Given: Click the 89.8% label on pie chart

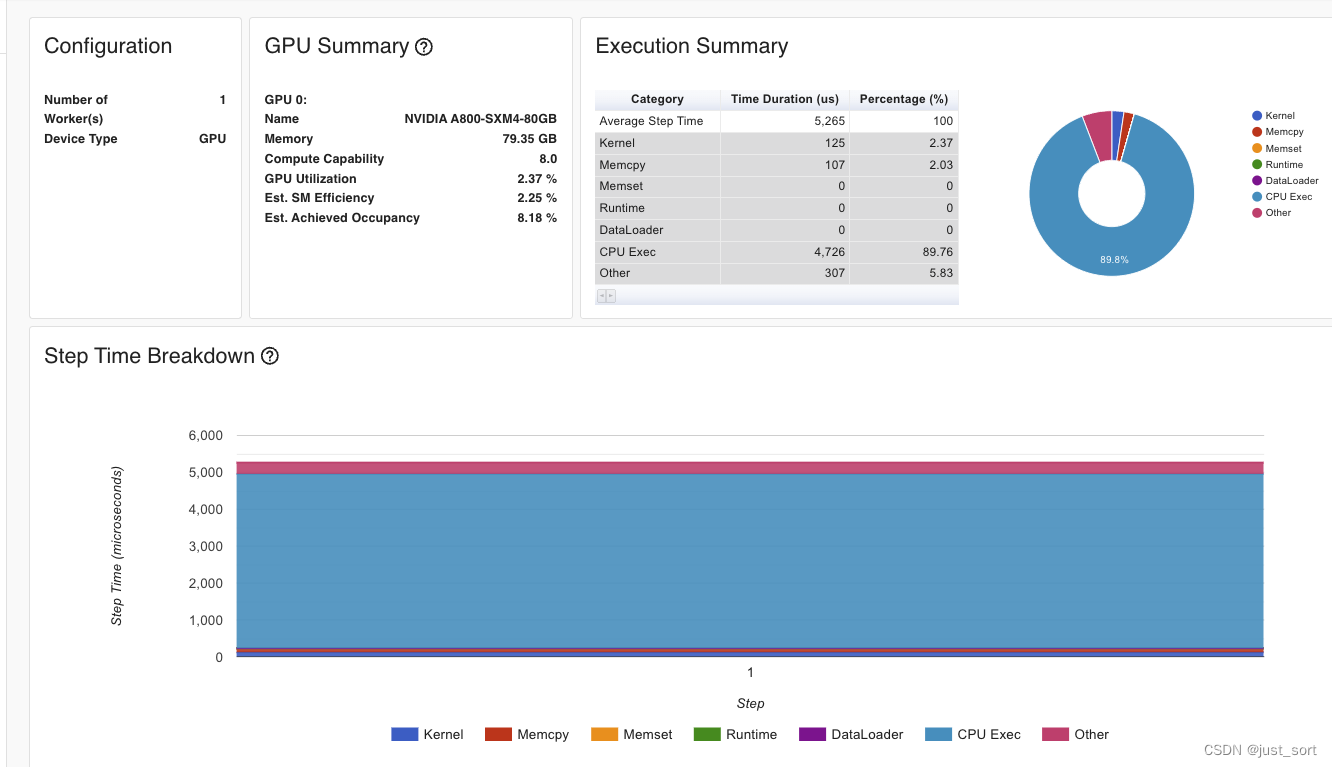Looking at the screenshot, I should click(1114, 260).
